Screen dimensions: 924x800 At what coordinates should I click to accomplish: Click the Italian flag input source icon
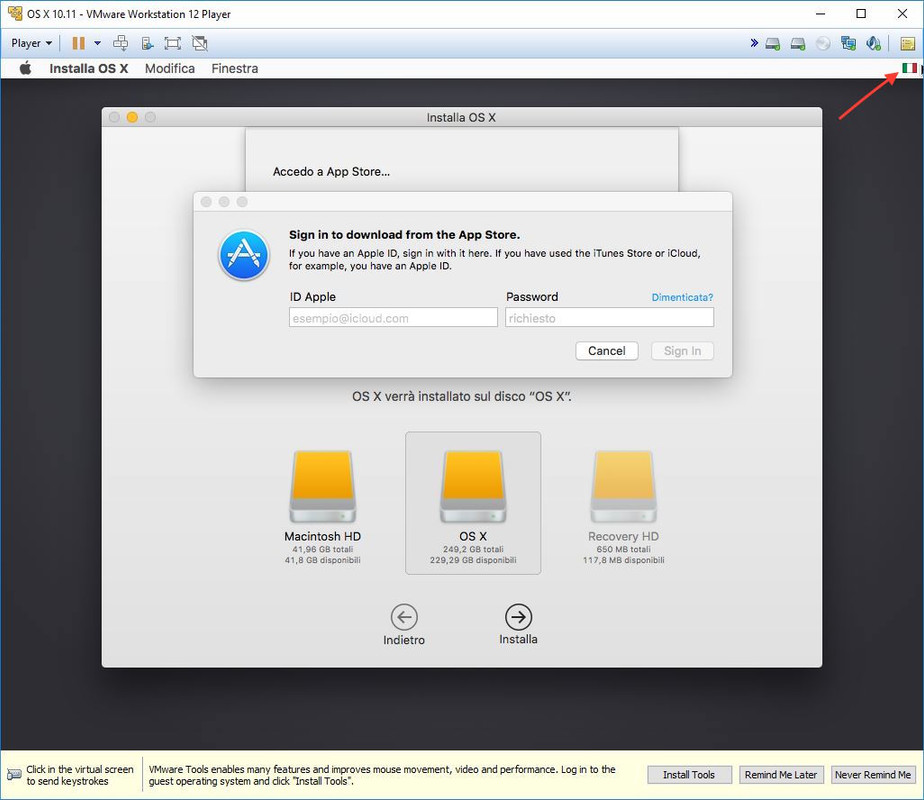coord(909,68)
